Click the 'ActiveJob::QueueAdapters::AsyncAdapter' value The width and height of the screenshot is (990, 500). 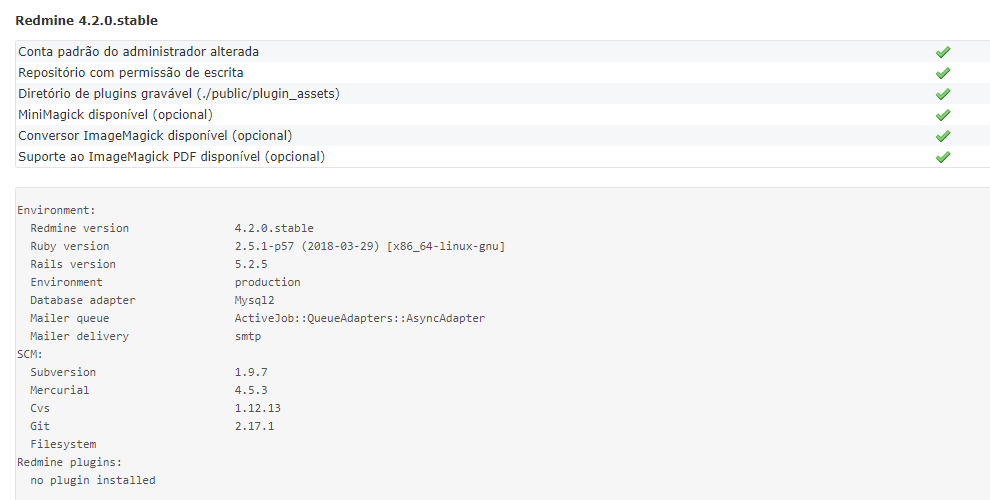[360, 318]
